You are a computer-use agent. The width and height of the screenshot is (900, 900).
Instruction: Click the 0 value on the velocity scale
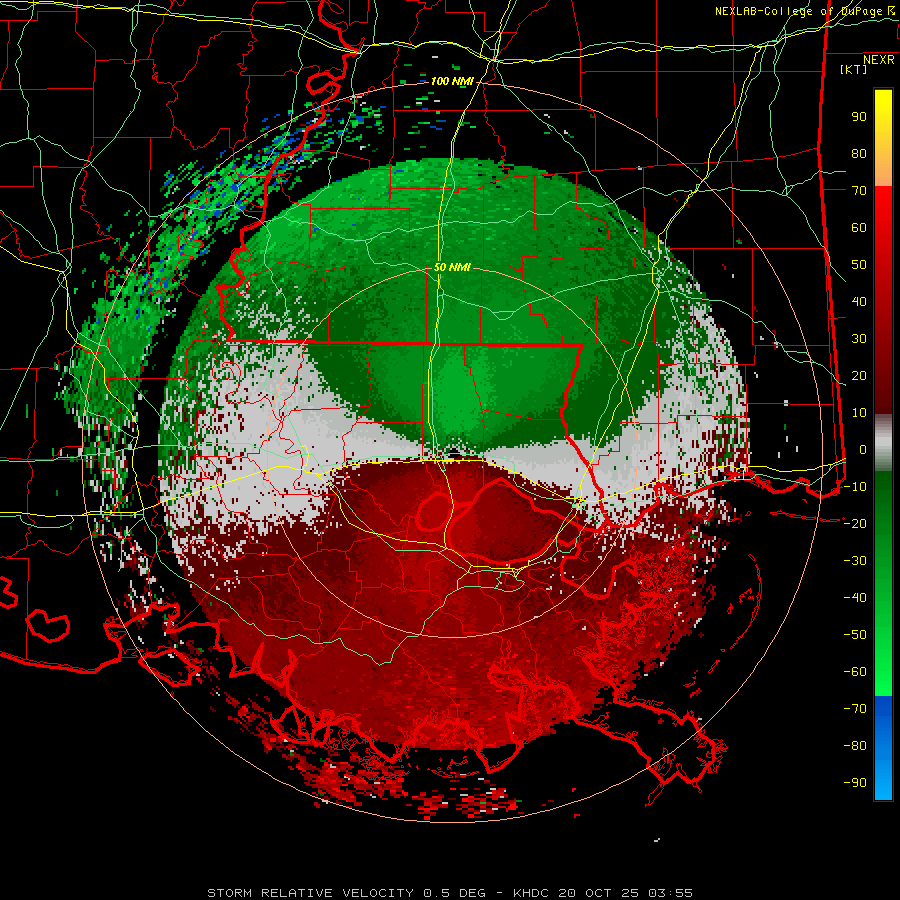click(863, 450)
